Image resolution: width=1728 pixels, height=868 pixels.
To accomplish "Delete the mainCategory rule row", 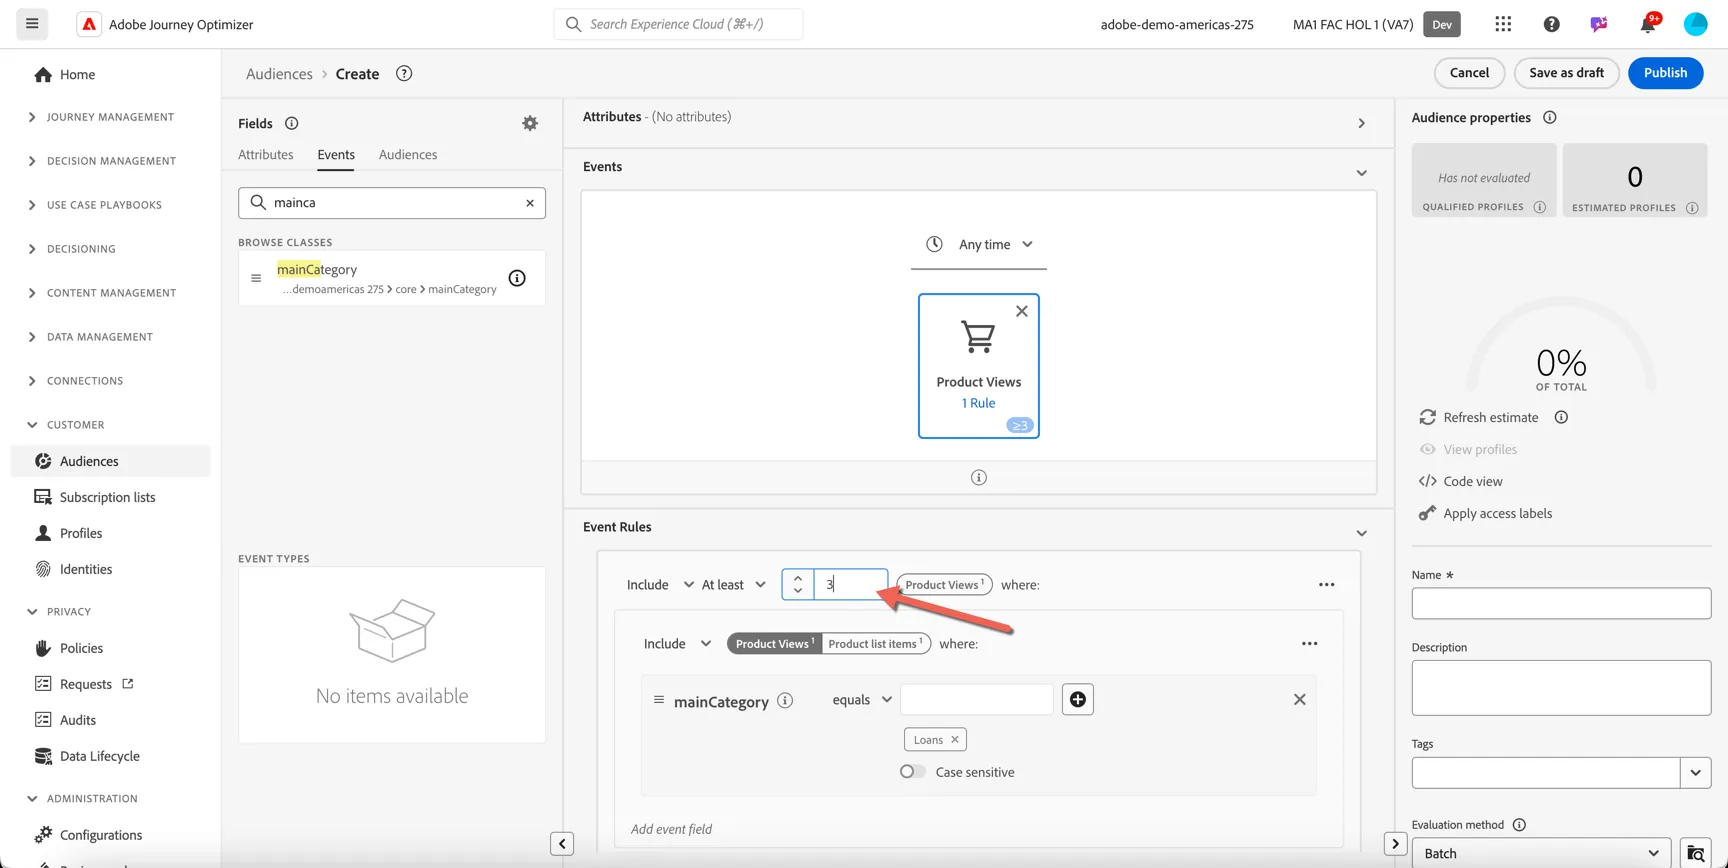I will click(x=1299, y=699).
